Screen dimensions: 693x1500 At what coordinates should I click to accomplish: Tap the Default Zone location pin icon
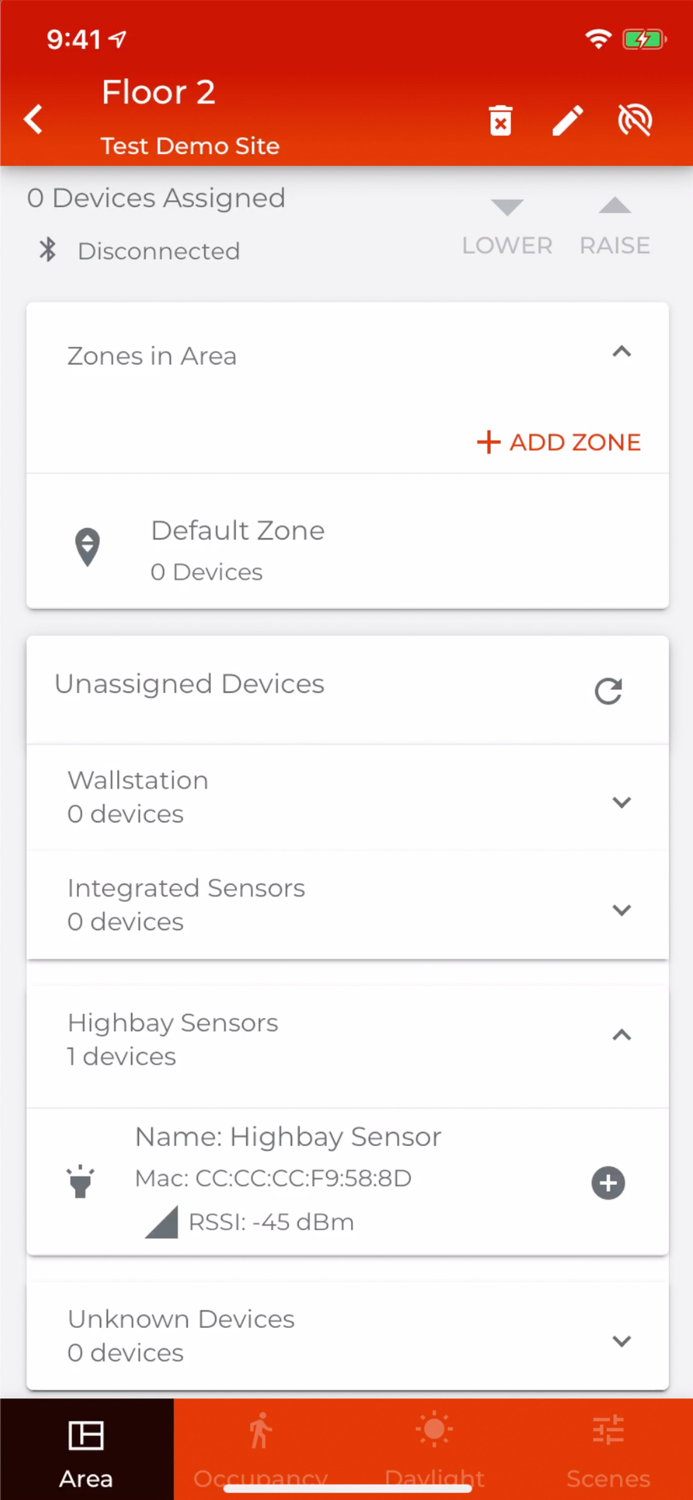(x=87, y=547)
